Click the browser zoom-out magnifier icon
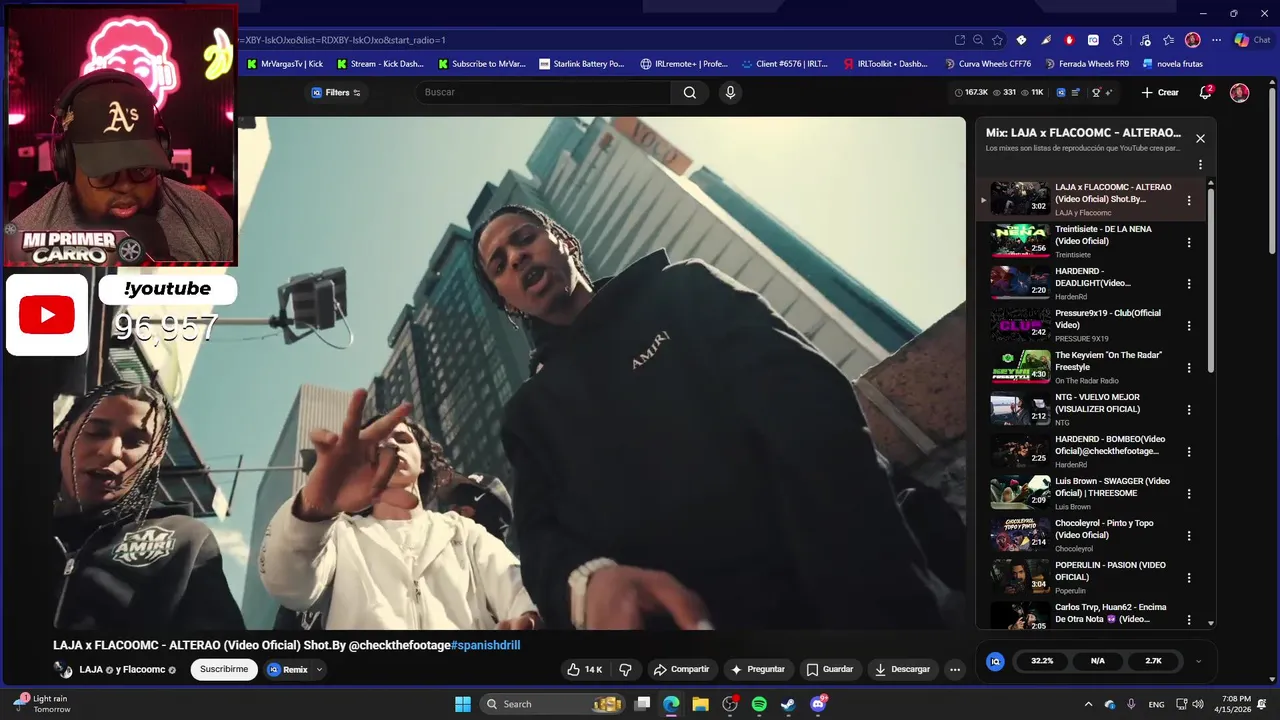This screenshot has height=720, width=1280. (978, 40)
